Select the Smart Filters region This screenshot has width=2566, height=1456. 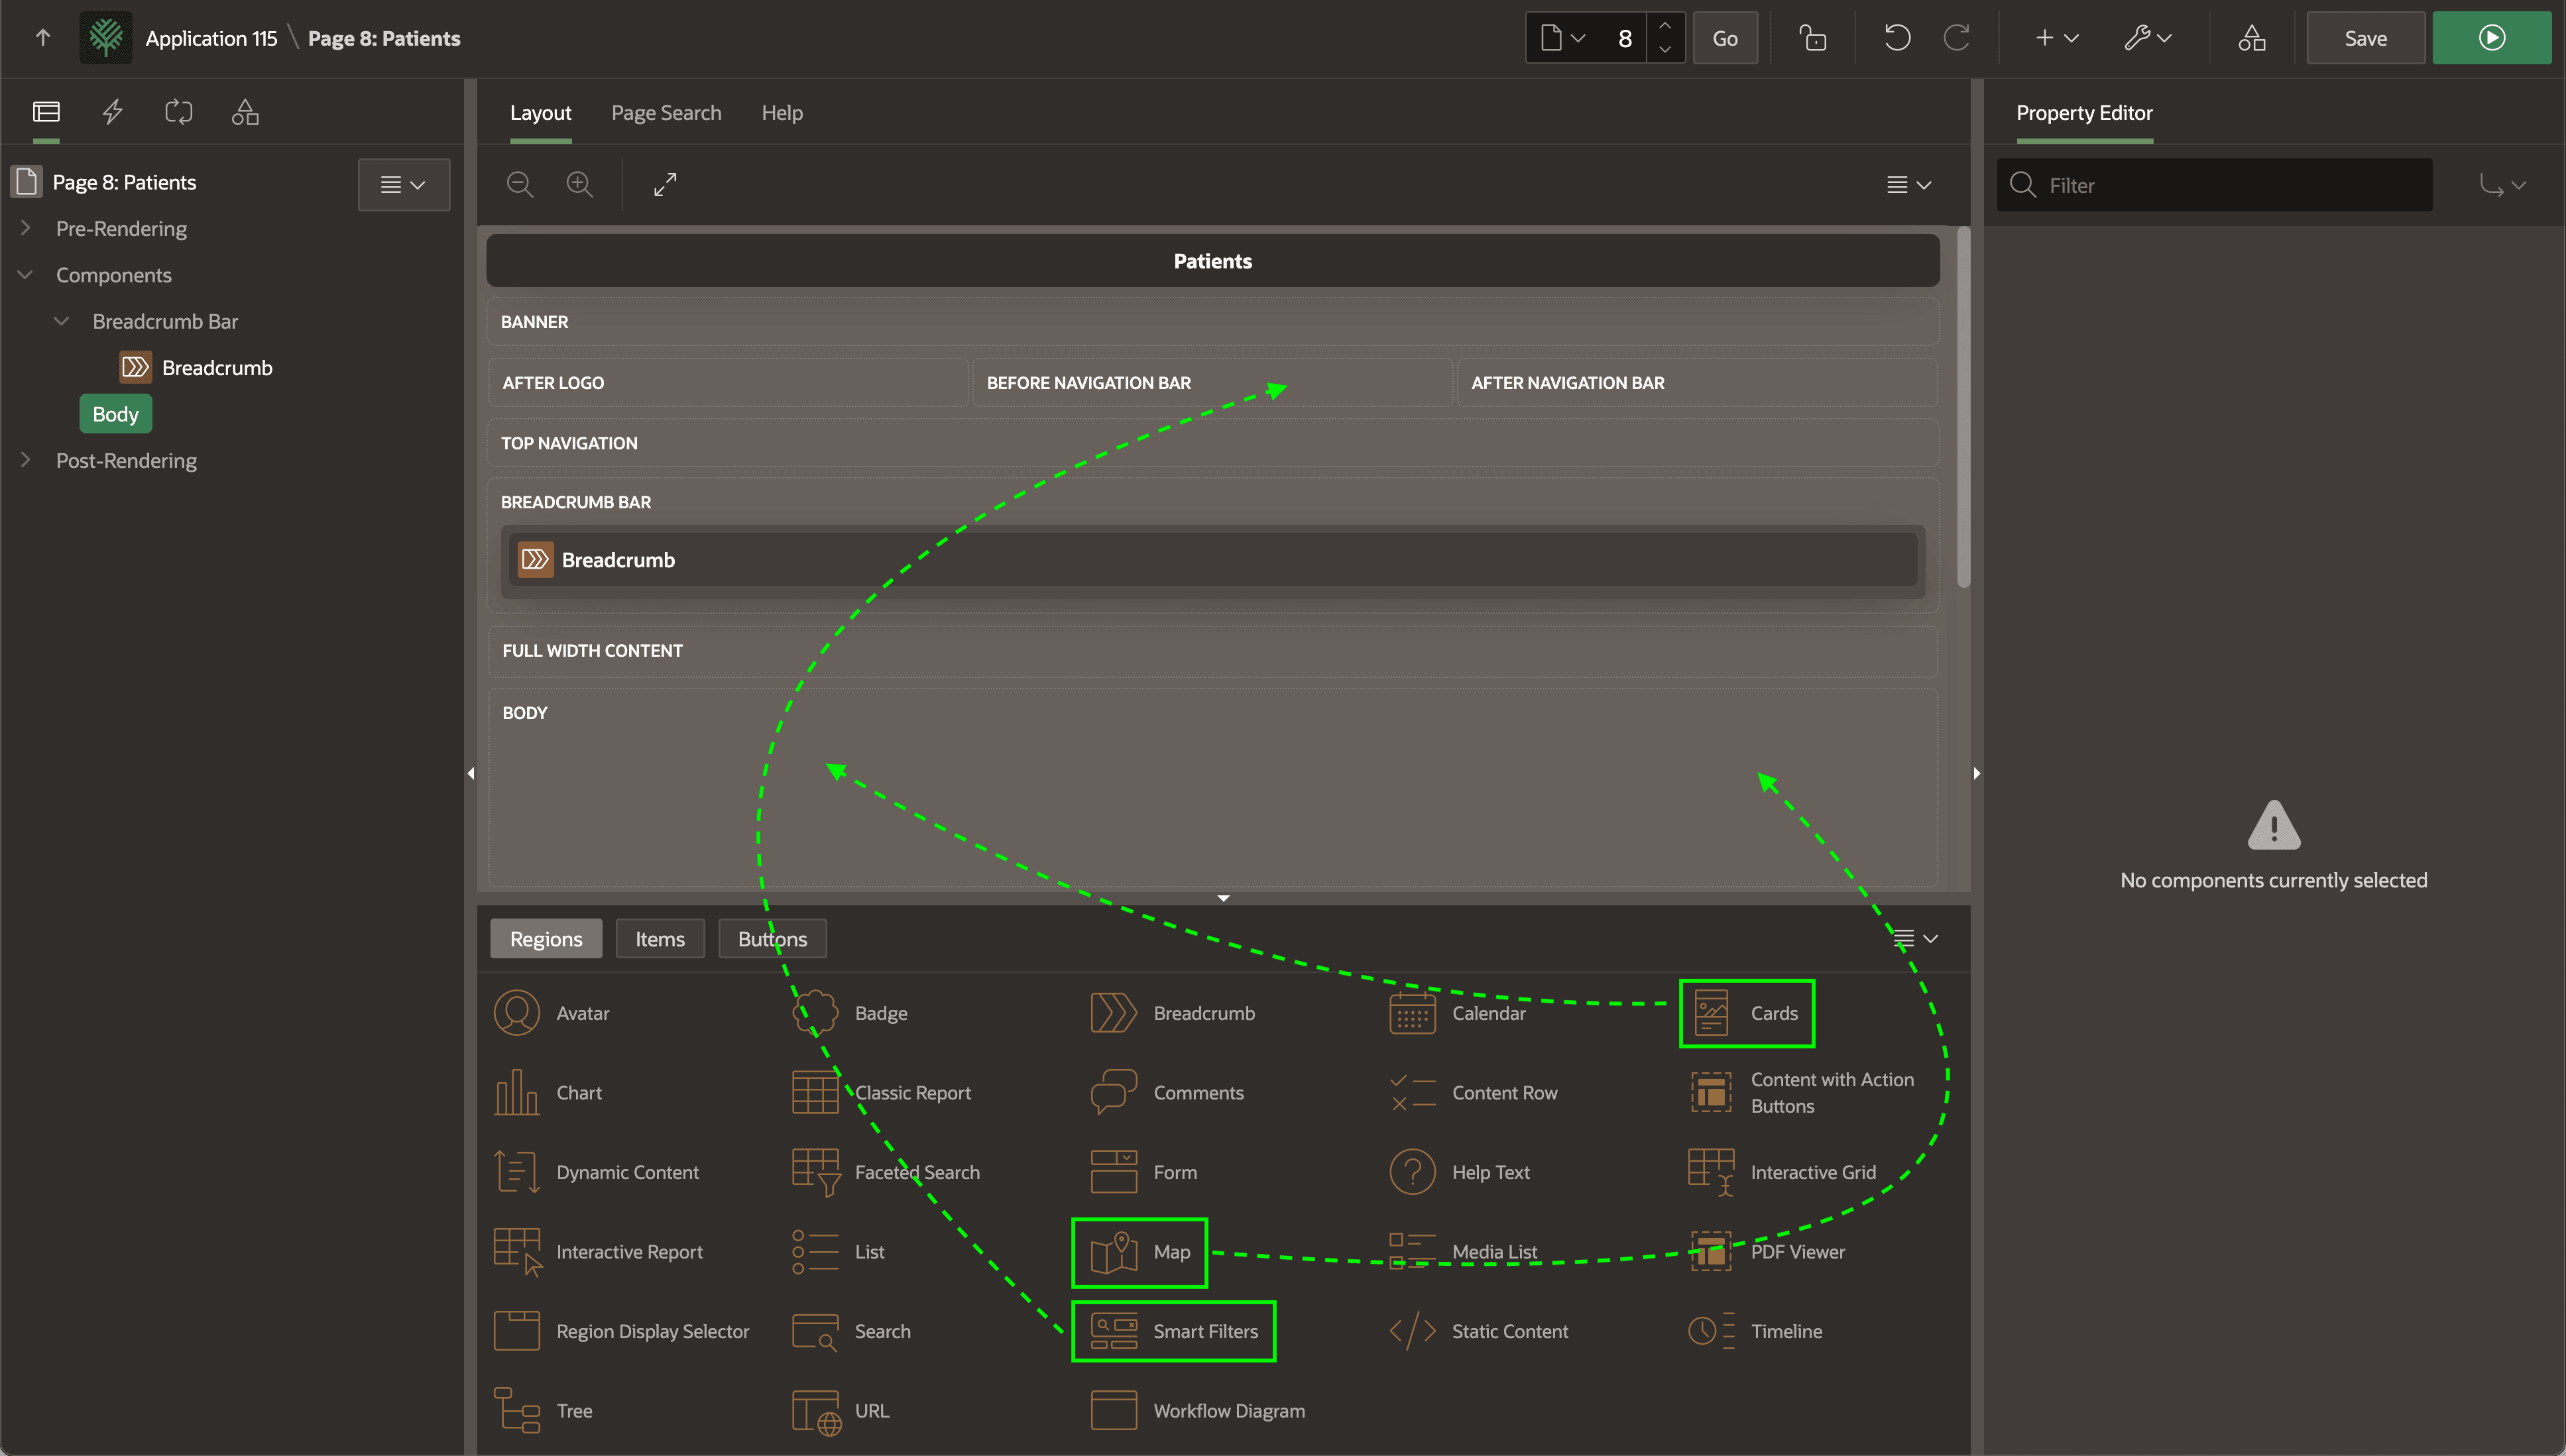(1173, 1331)
